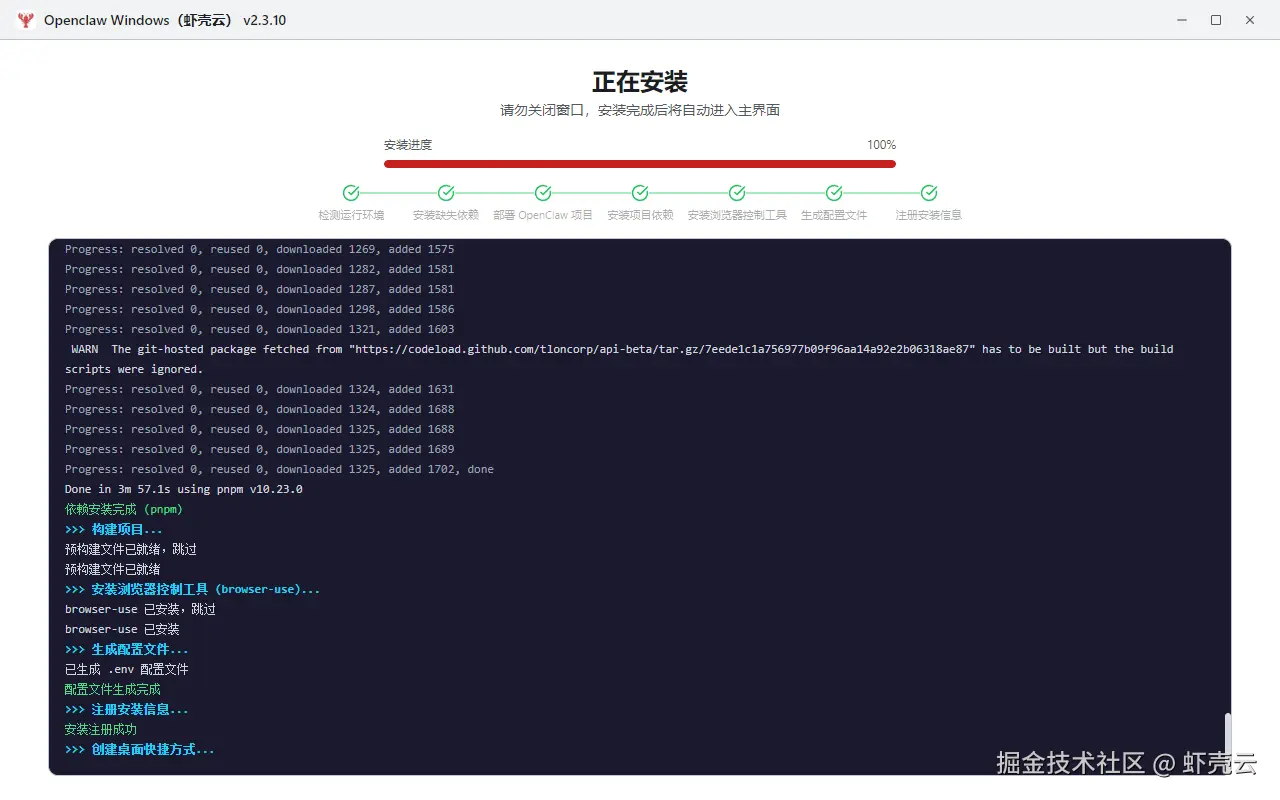This screenshot has height=800, width=1280.
Task: Close the Openclaw installer window
Action: point(1250,20)
